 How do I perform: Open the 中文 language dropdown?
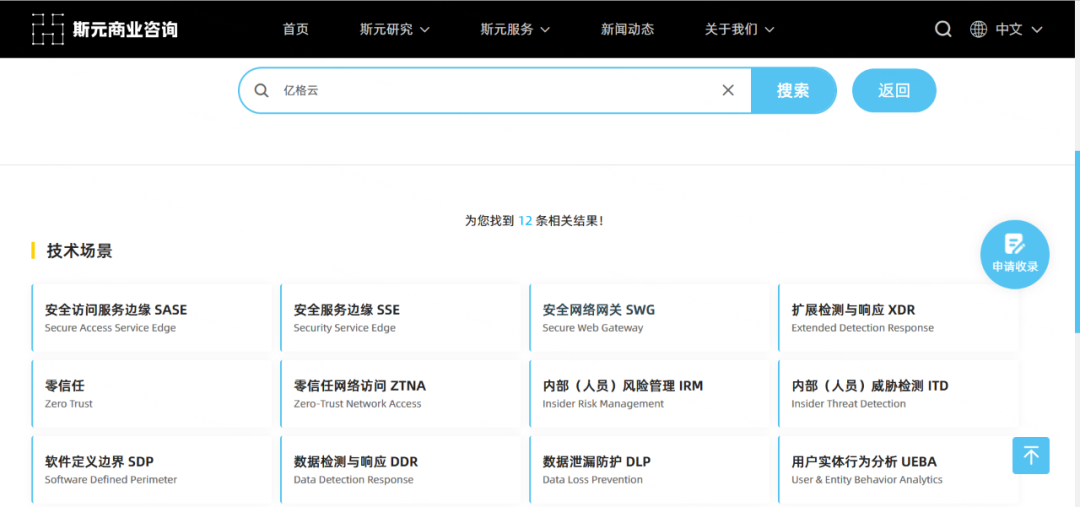(x=1019, y=29)
